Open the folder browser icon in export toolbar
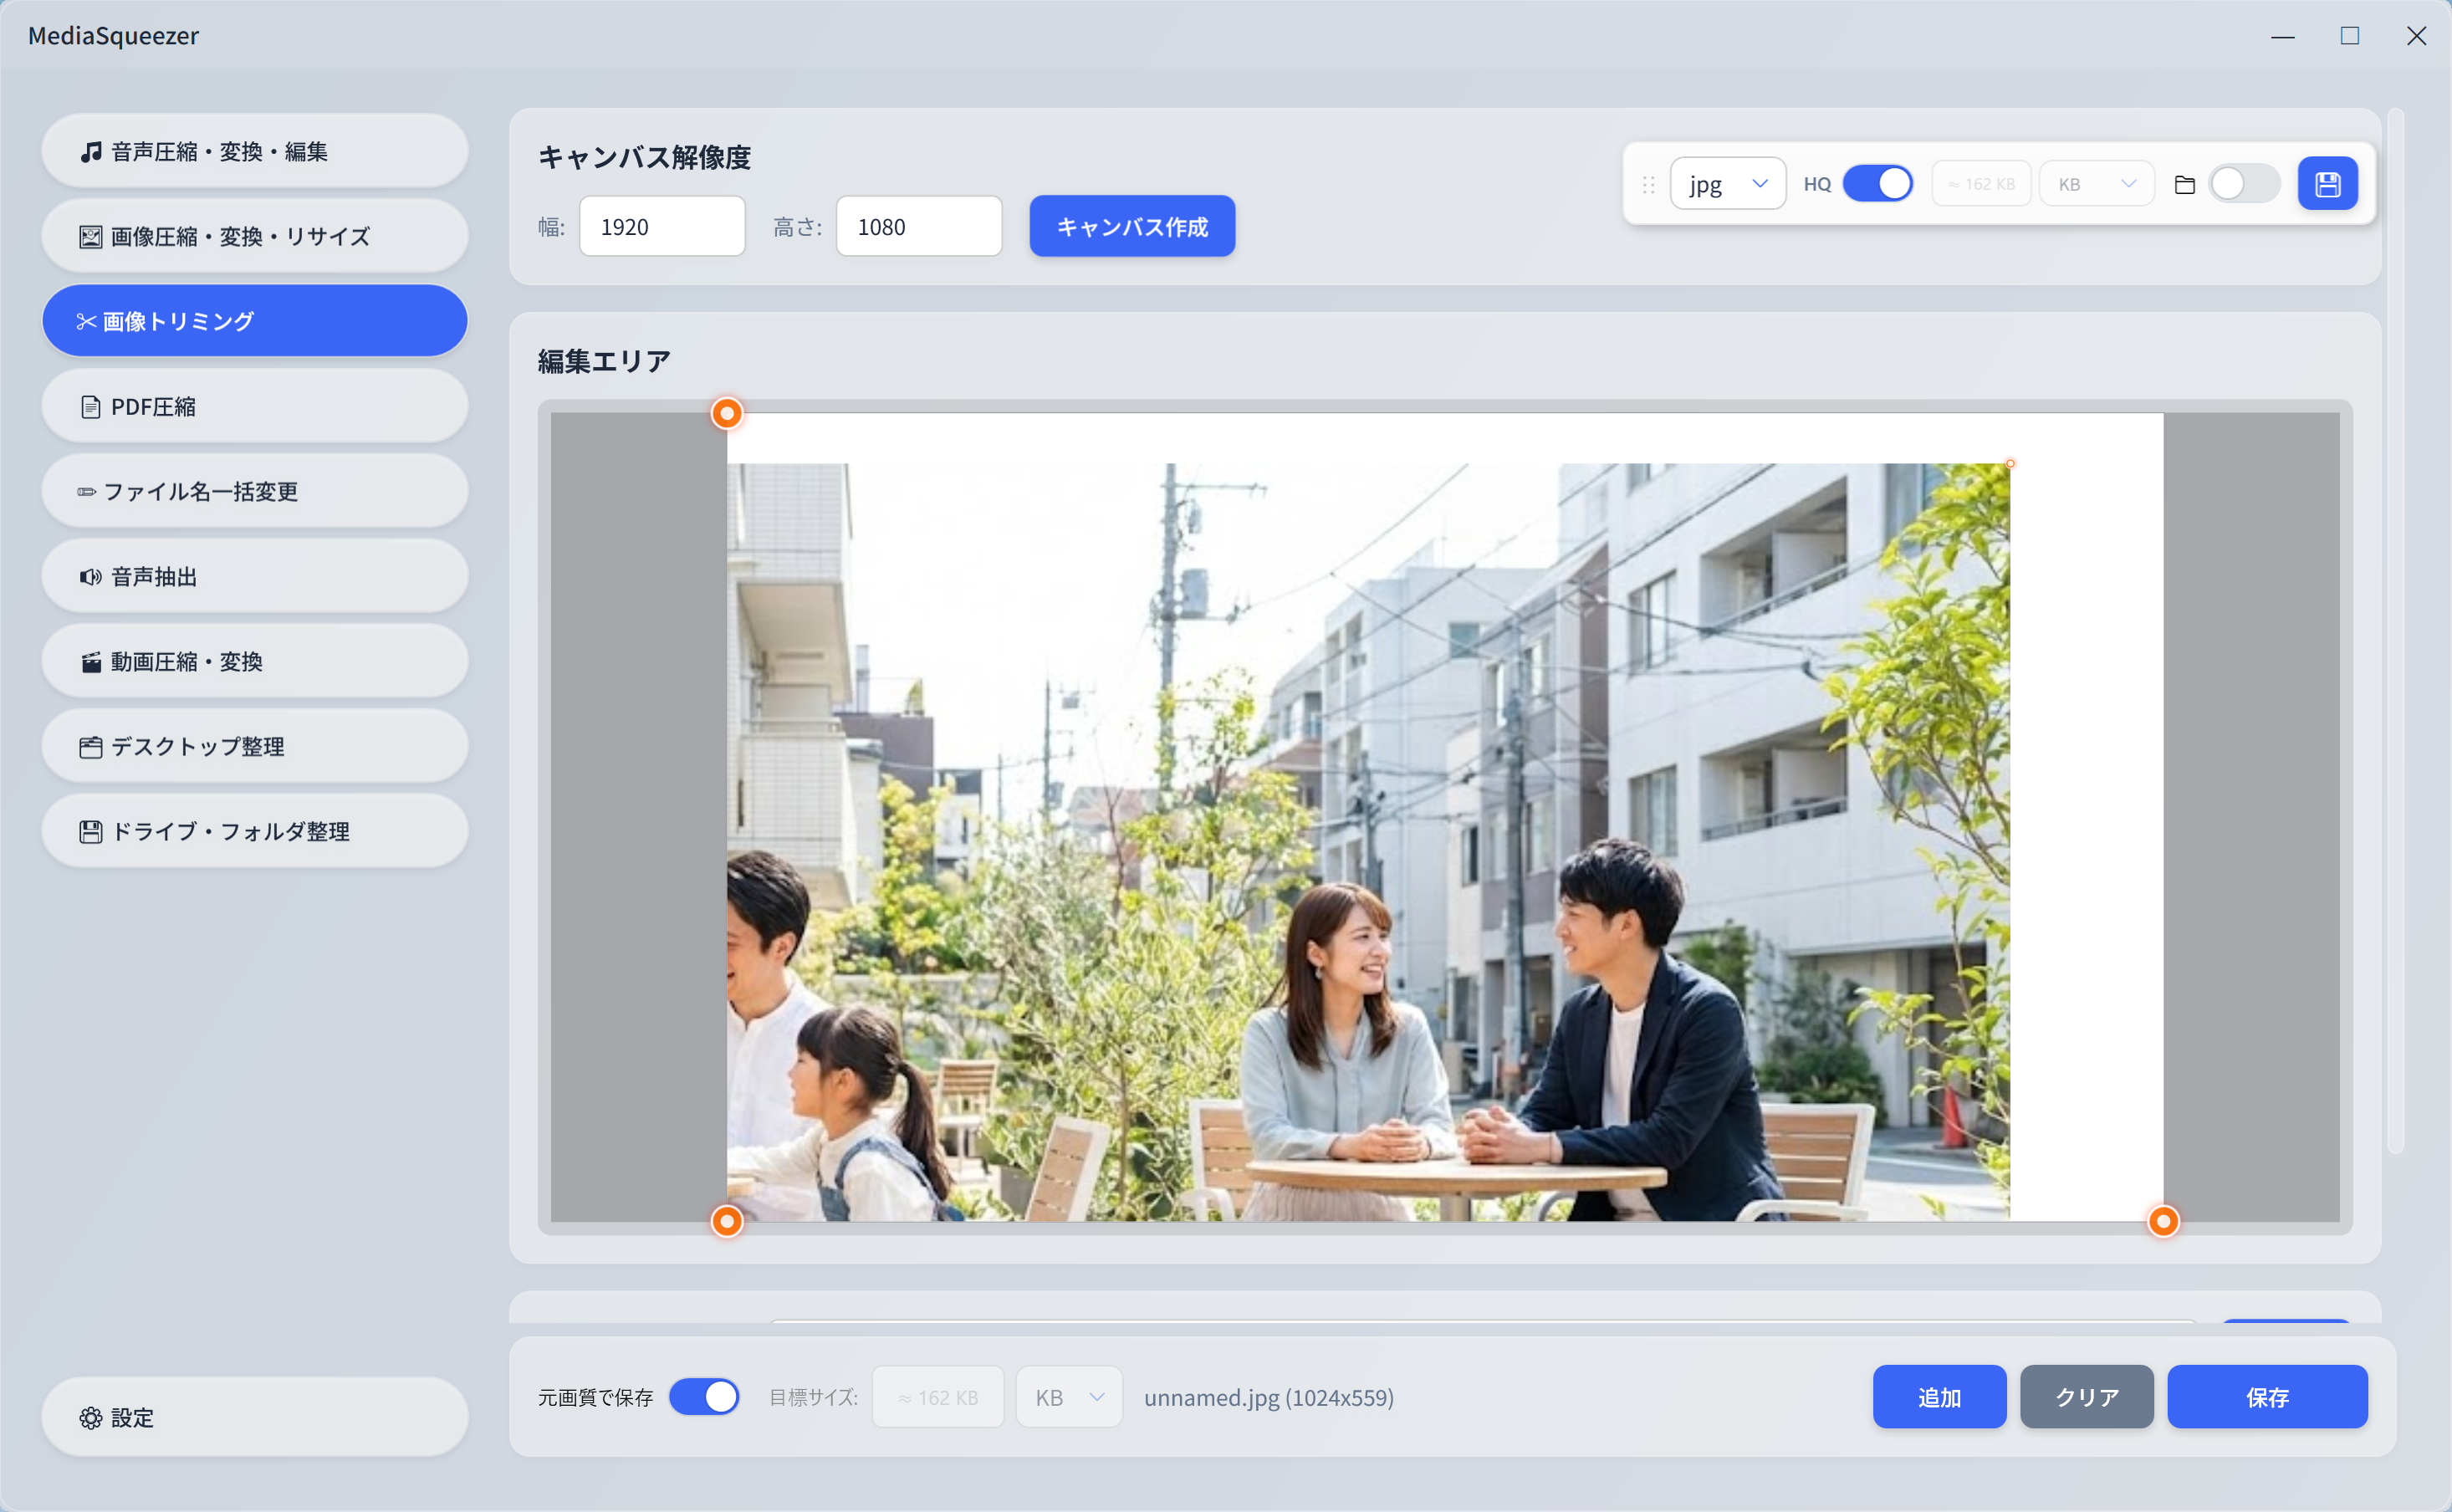 [2184, 183]
